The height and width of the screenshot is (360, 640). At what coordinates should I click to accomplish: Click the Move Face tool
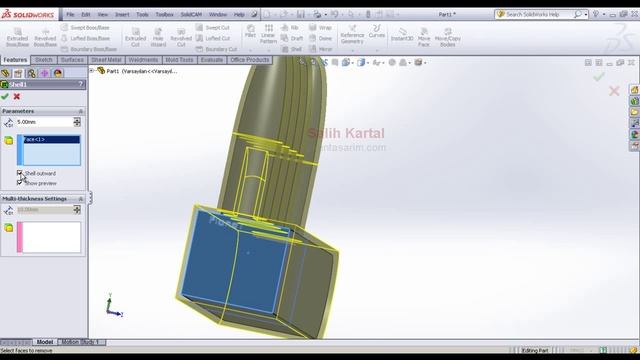(424, 37)
